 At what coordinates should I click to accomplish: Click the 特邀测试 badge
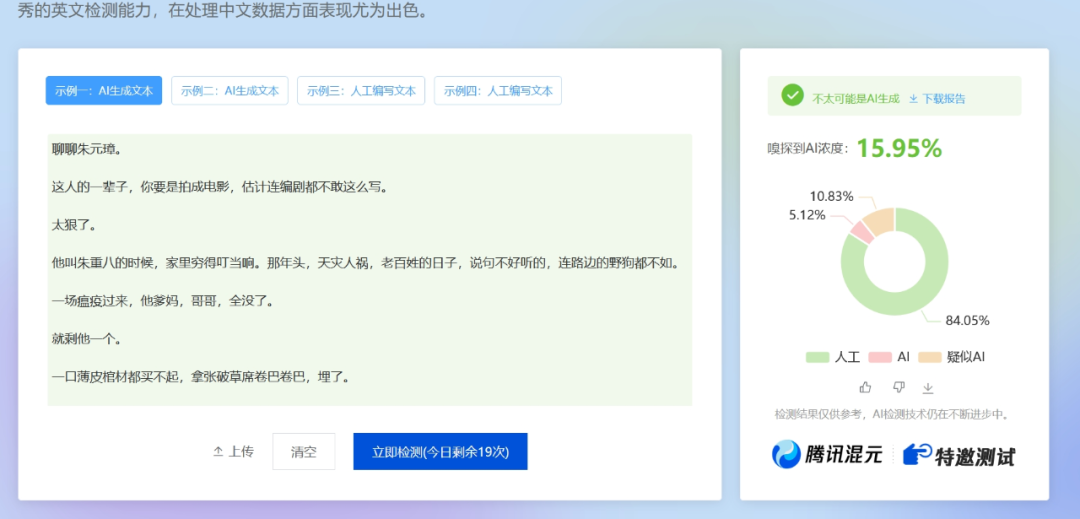coord(959,455)
